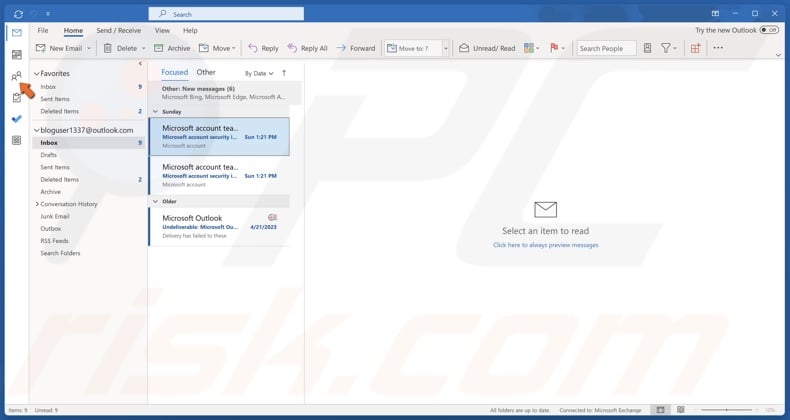Open the Send / Receive tab
This screenshot has height=420, width=790.
[119, 31]
